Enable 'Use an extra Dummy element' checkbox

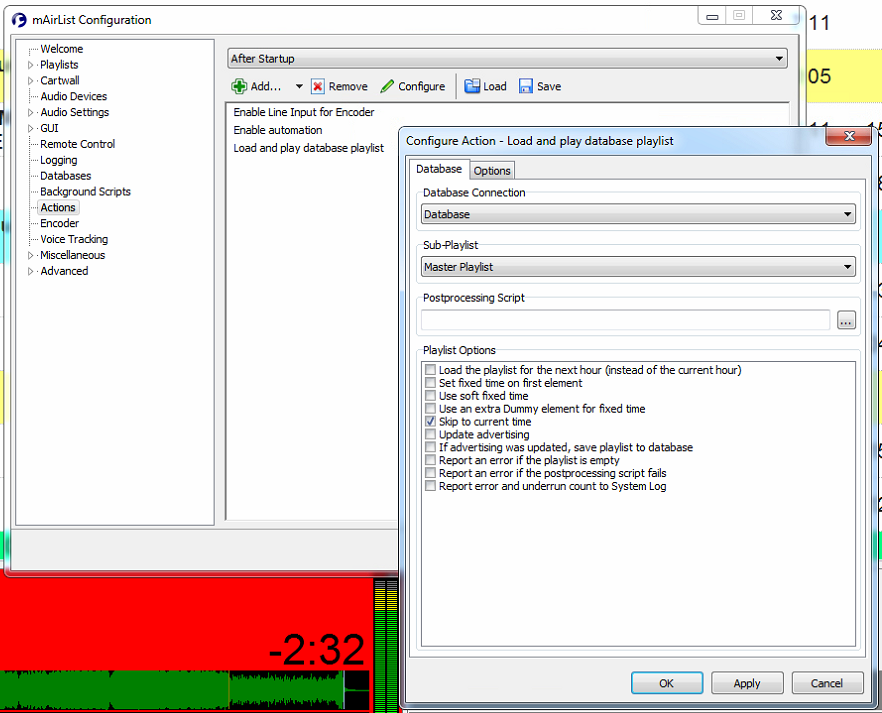(x=430, y=409)
